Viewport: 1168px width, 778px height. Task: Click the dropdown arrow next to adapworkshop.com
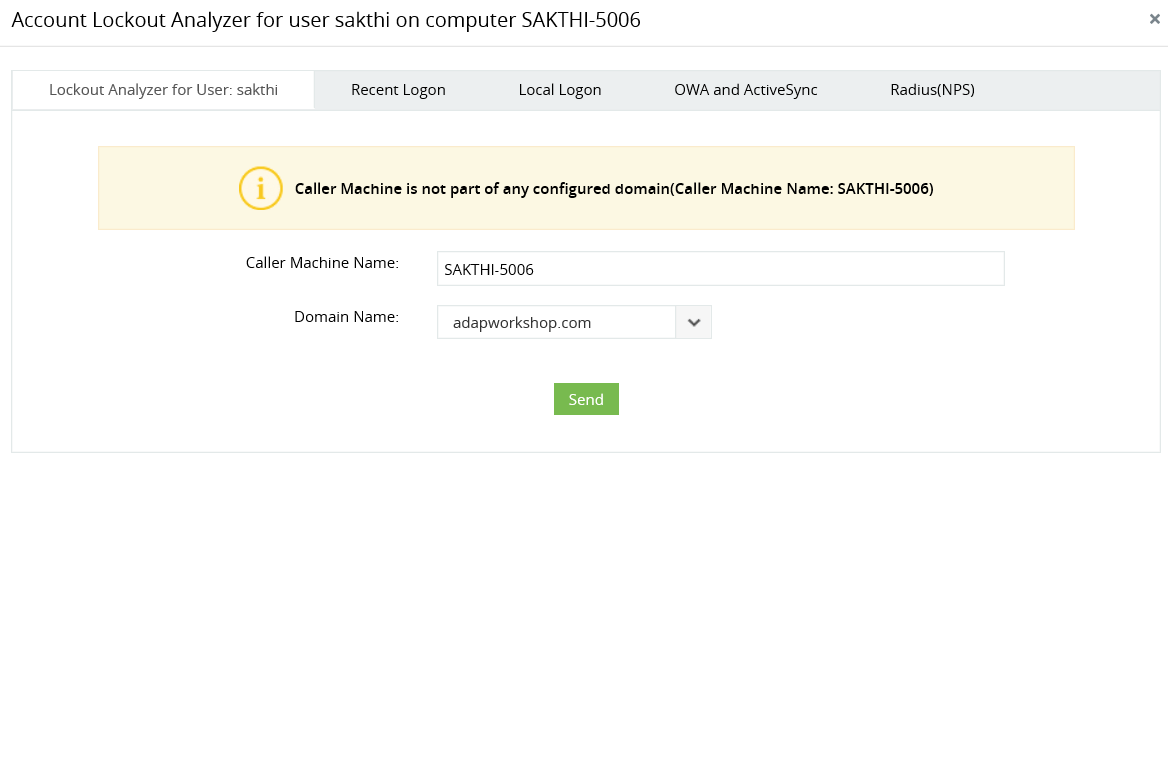[693, 322]
